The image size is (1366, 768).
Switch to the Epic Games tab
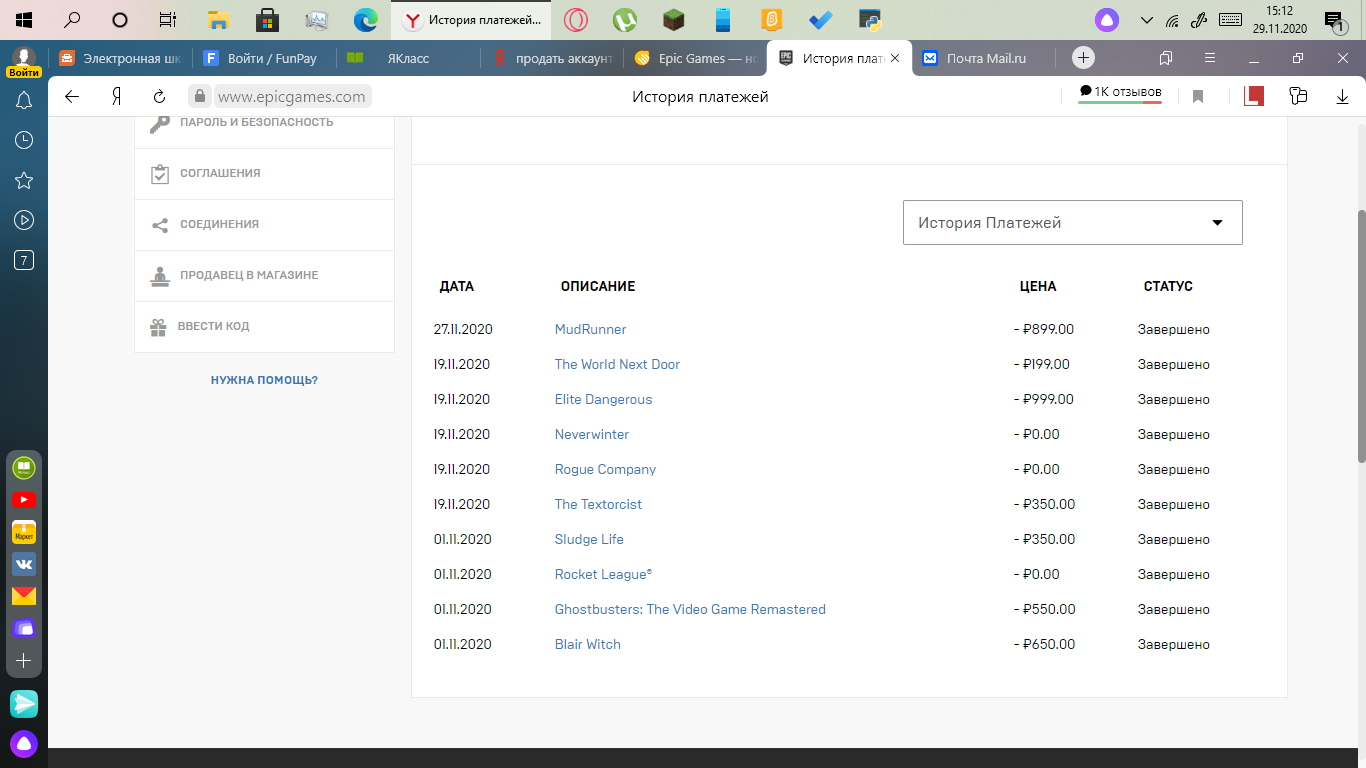click(696, 58)
